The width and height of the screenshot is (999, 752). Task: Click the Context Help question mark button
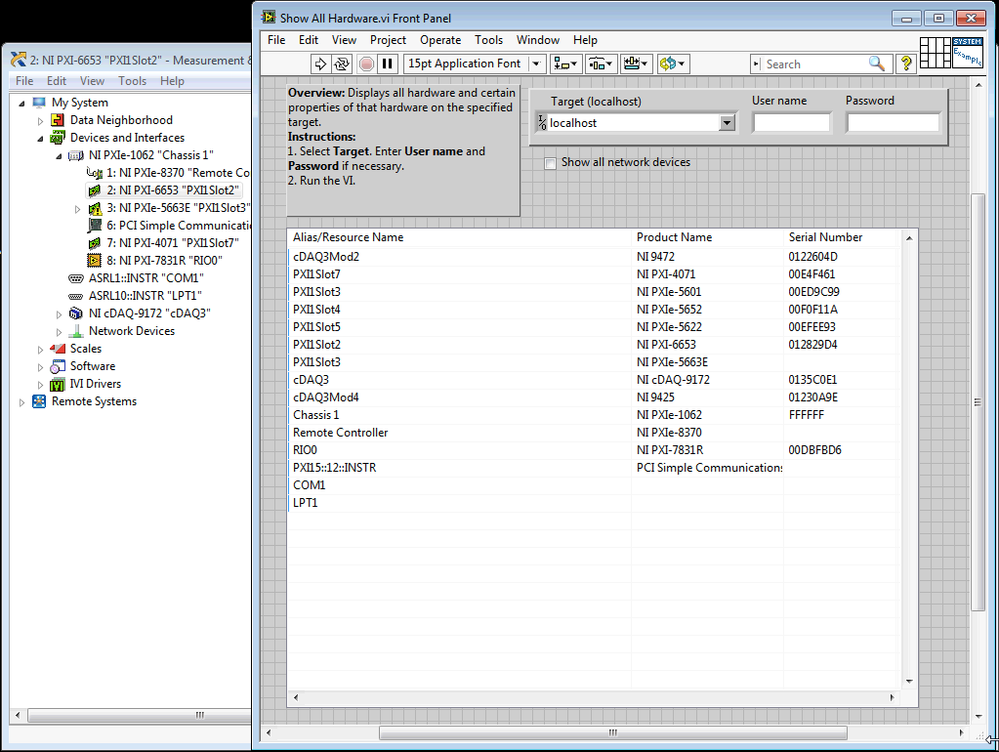(906, 63)
